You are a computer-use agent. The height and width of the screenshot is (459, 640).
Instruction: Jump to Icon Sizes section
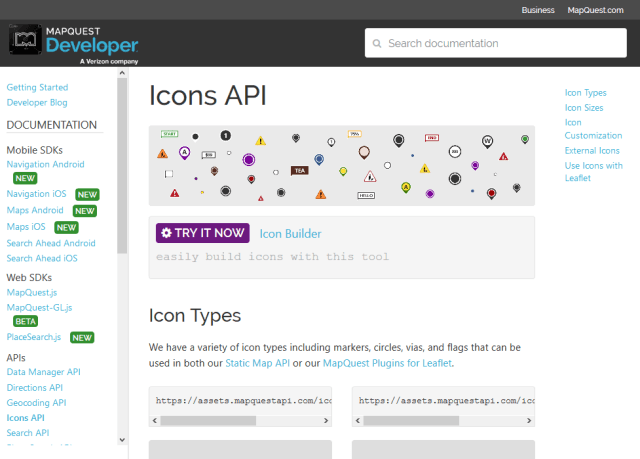point(584,108)
